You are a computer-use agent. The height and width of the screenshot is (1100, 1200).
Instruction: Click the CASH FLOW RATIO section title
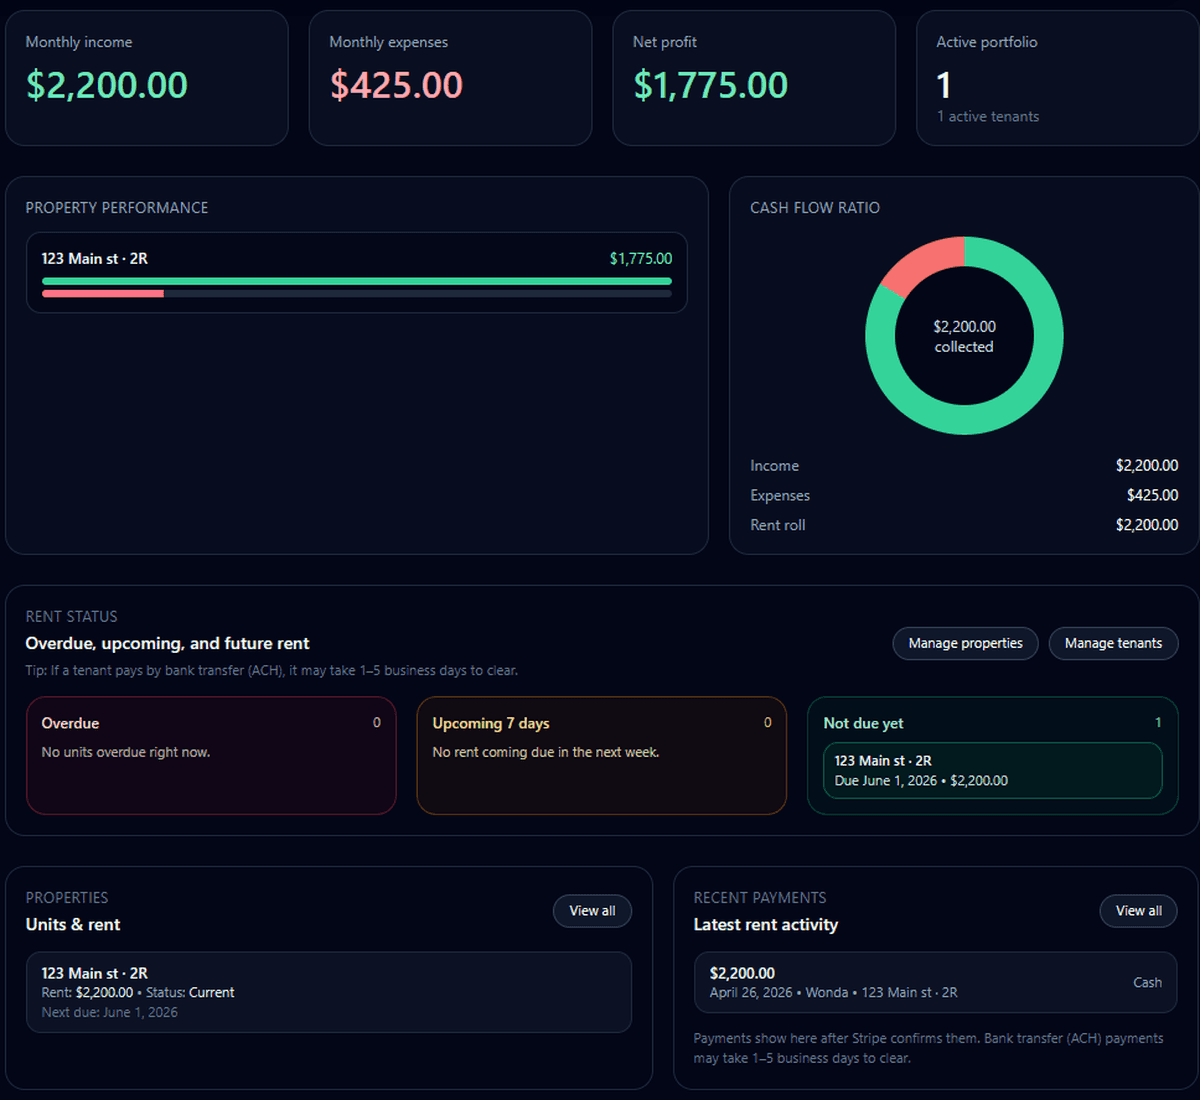coord(815,208)
